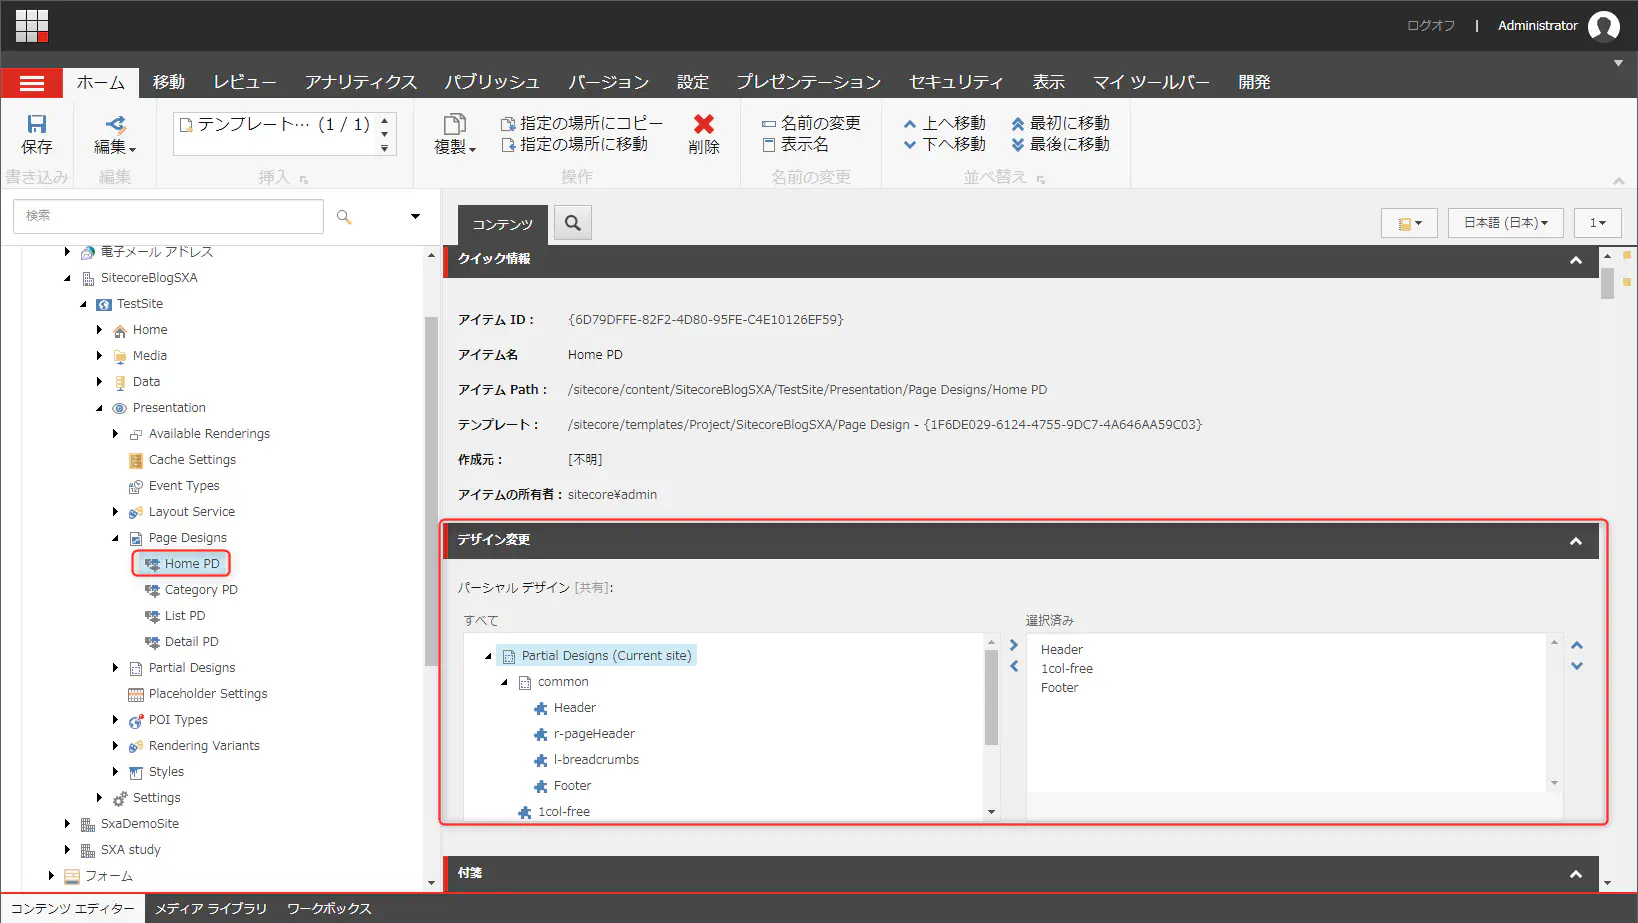This screenshot has height=923, width=1638.
Task: Open the red hamburger menu button
Action: tap(32, 83)
